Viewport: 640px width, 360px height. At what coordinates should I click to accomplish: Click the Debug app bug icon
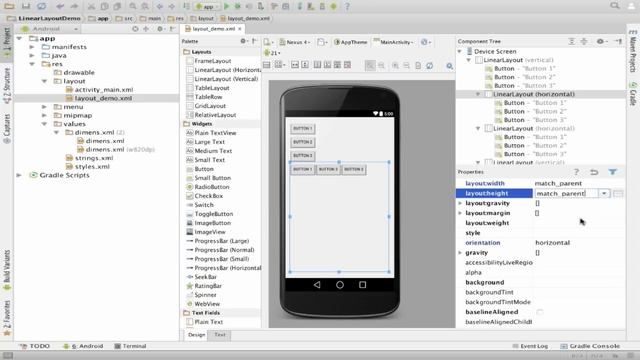[x=237, y=6]
